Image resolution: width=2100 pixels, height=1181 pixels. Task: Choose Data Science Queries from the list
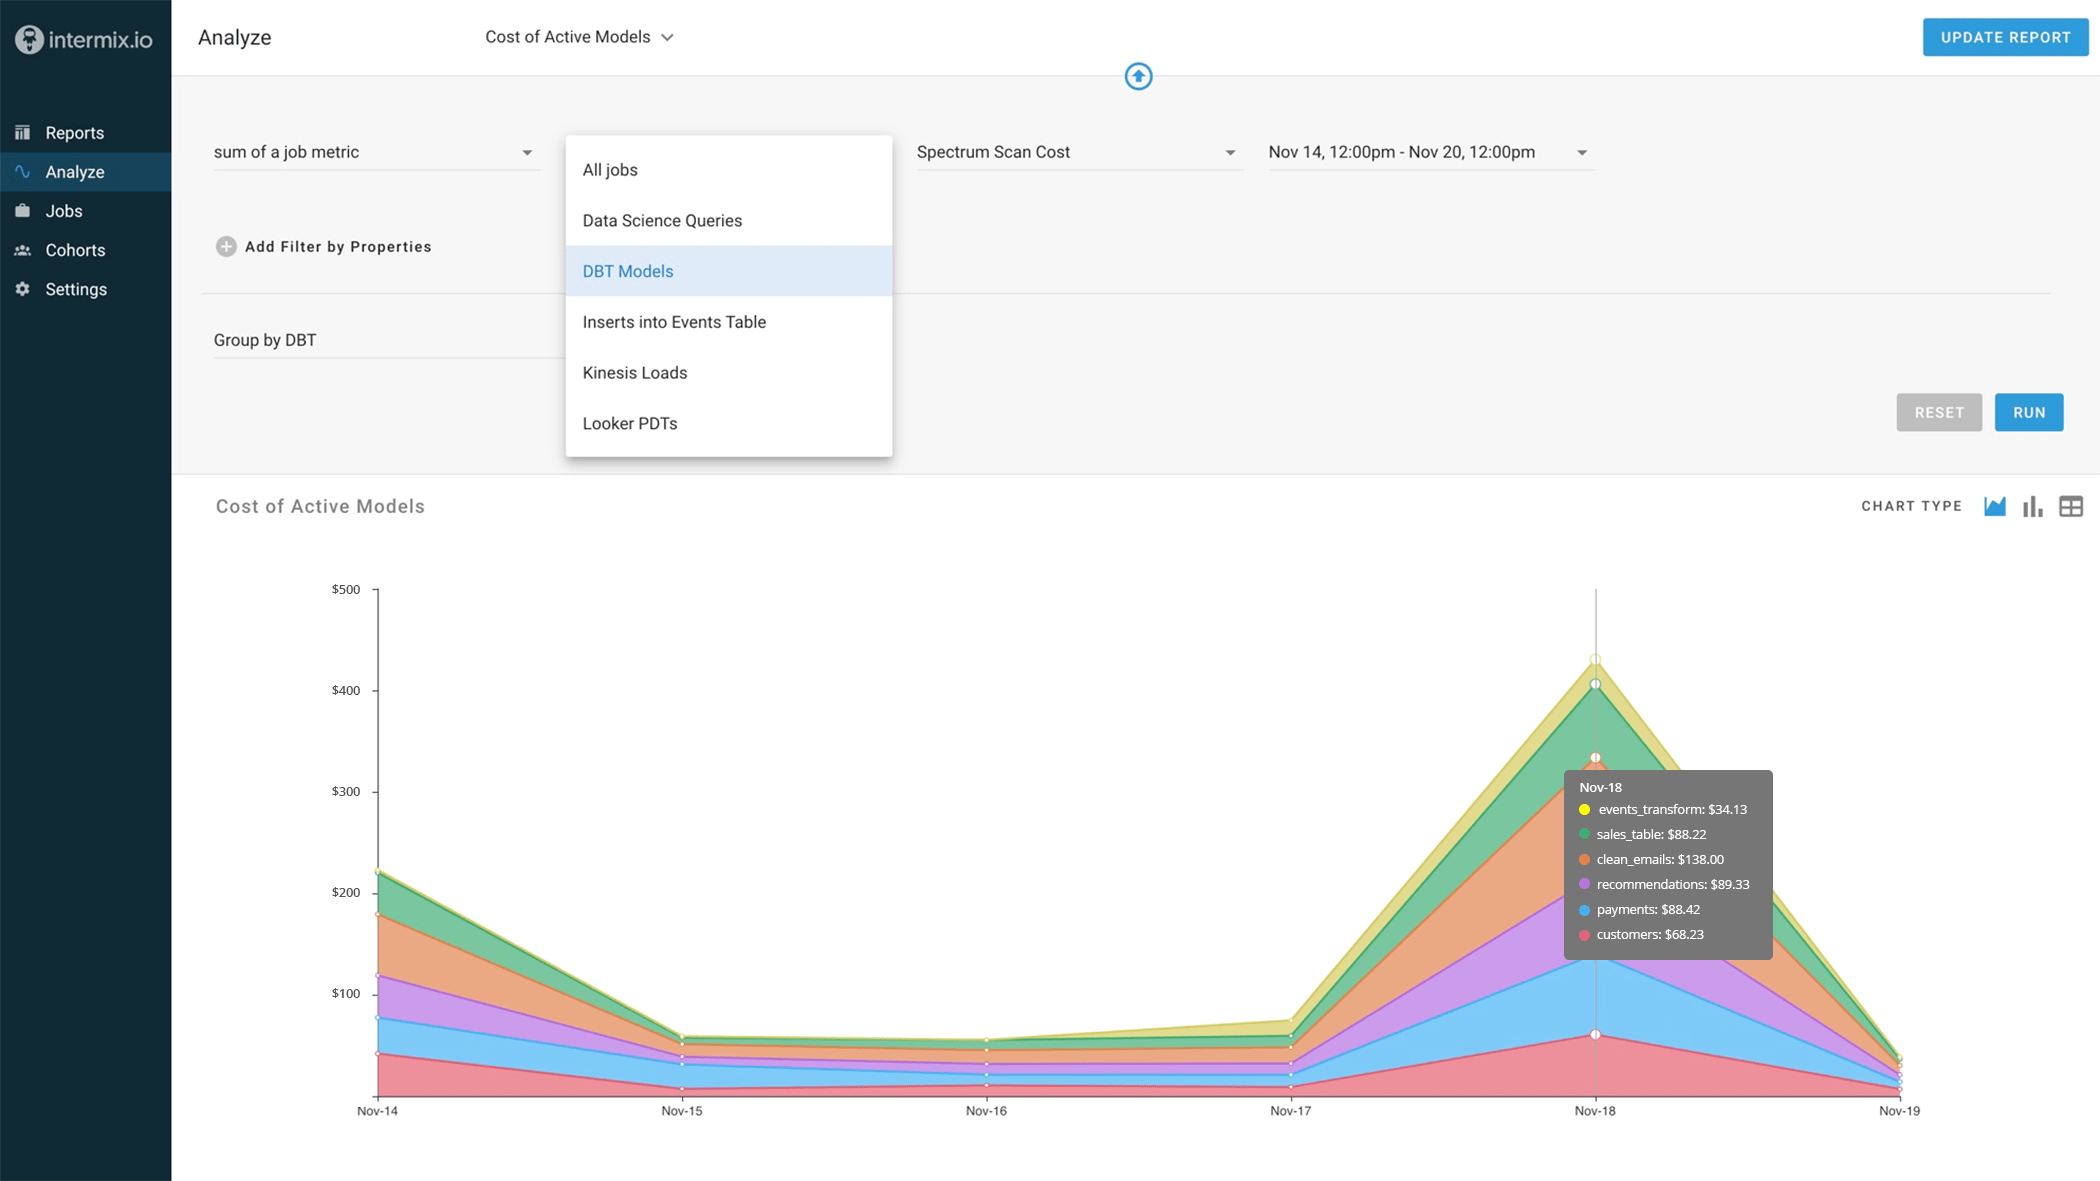(662, 221)
